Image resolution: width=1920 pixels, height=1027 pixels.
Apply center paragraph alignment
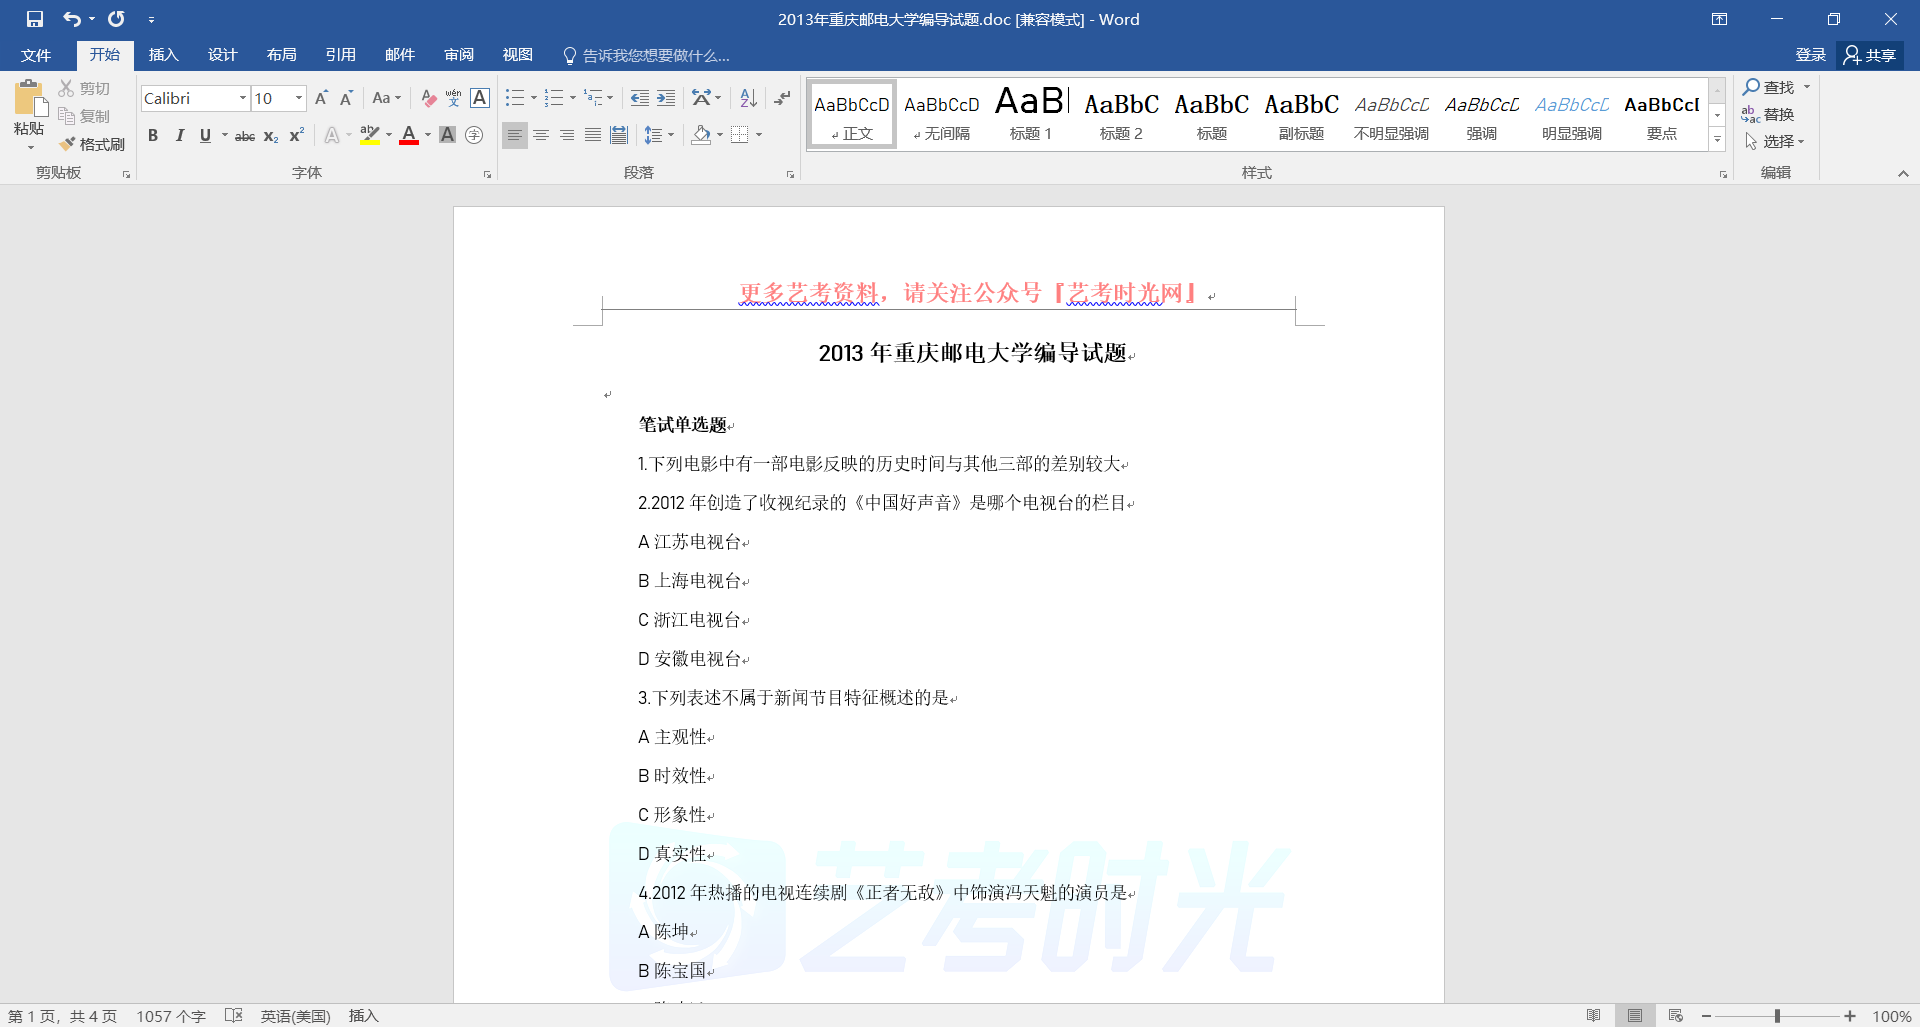[x=541, y=135]
